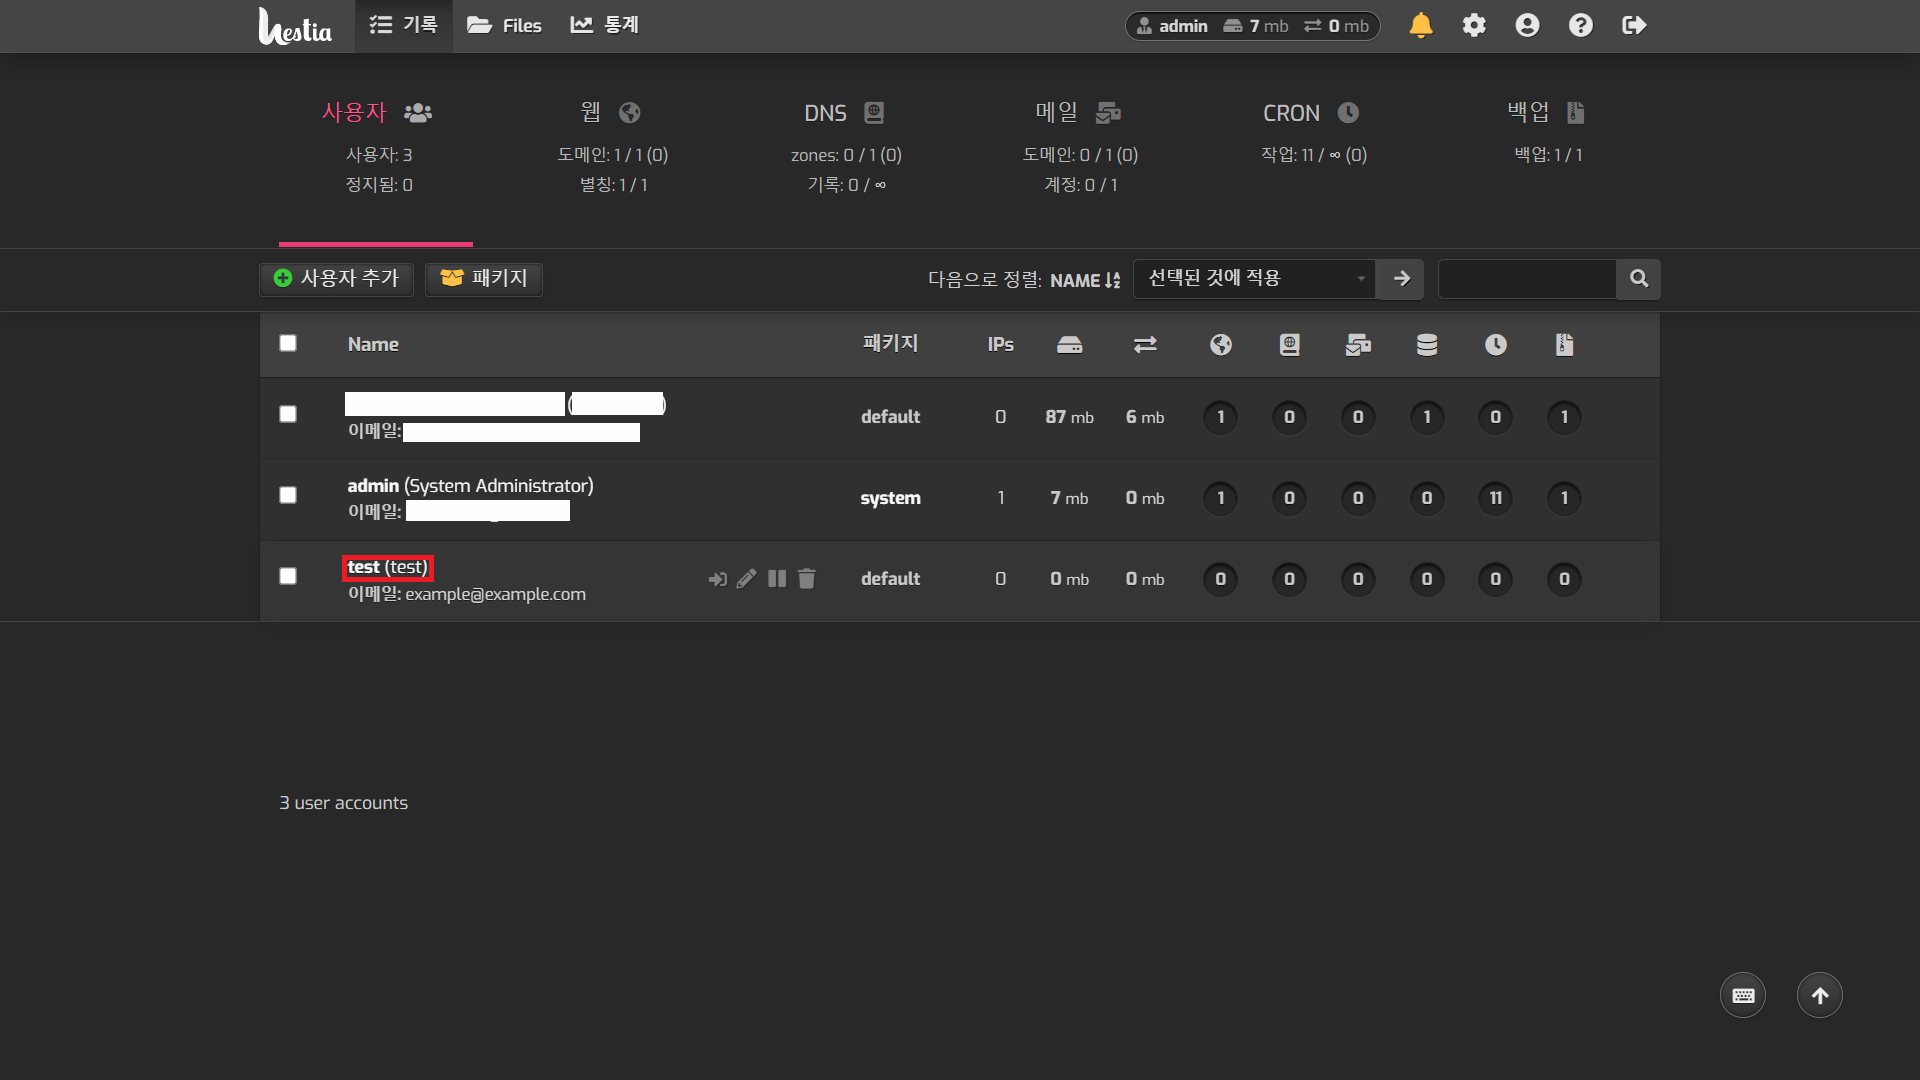This screenshot has height=1080, width=1920.
Task: Click the logout arrow icon
Action: [x=1634, y=25]
